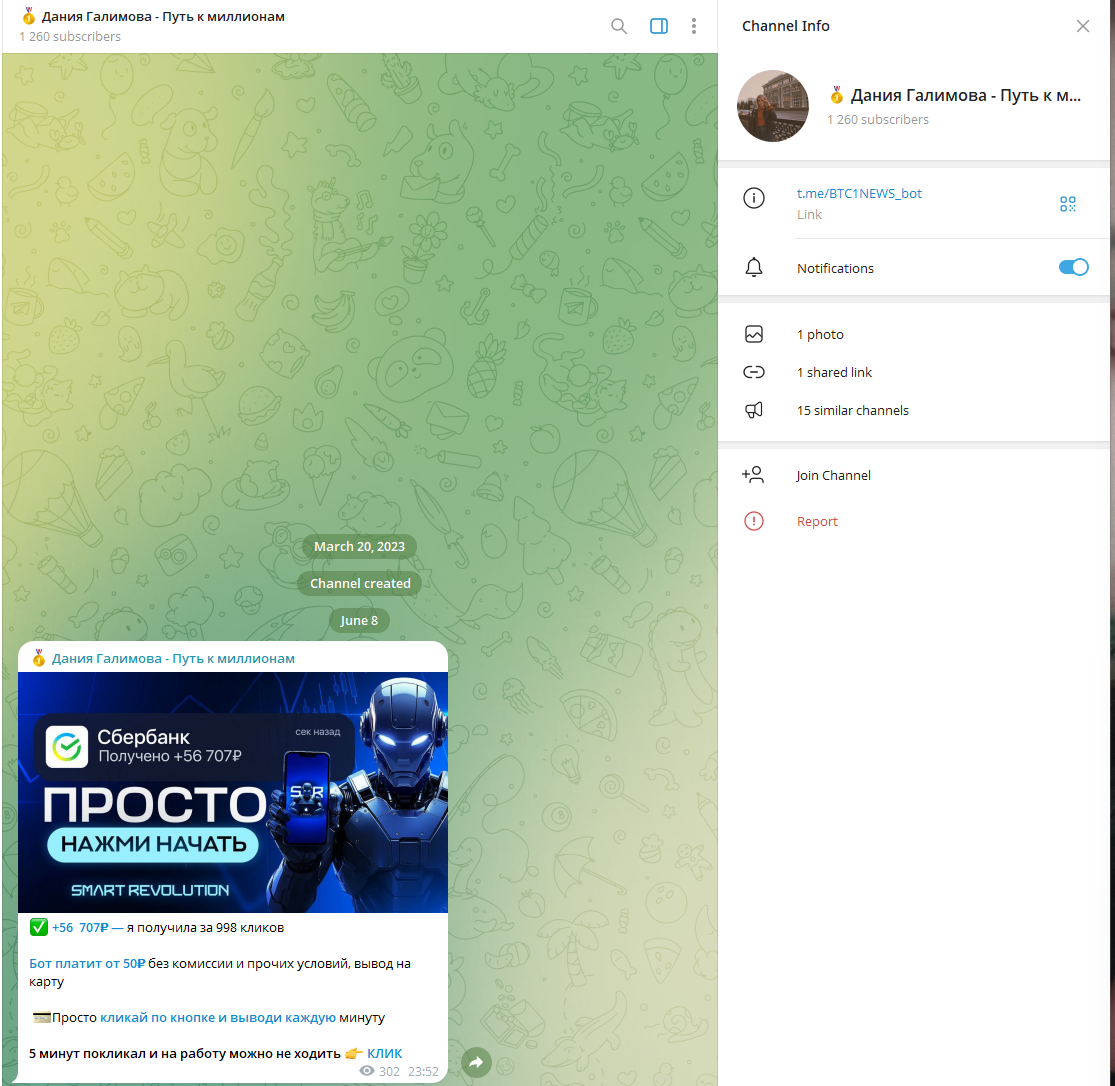The width and height of the screenshot is (1115, 1086).
Task: Toggle the side panel icon
Action: point(658,26)
